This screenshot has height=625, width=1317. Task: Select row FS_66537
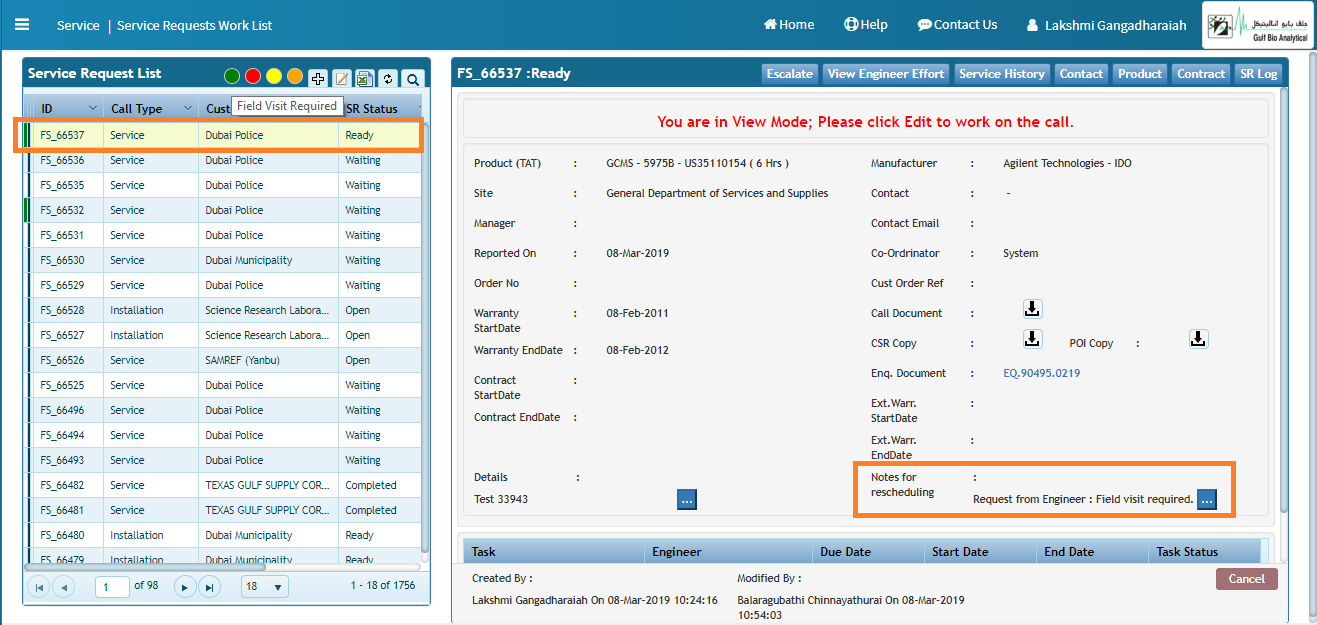(222, 135)
